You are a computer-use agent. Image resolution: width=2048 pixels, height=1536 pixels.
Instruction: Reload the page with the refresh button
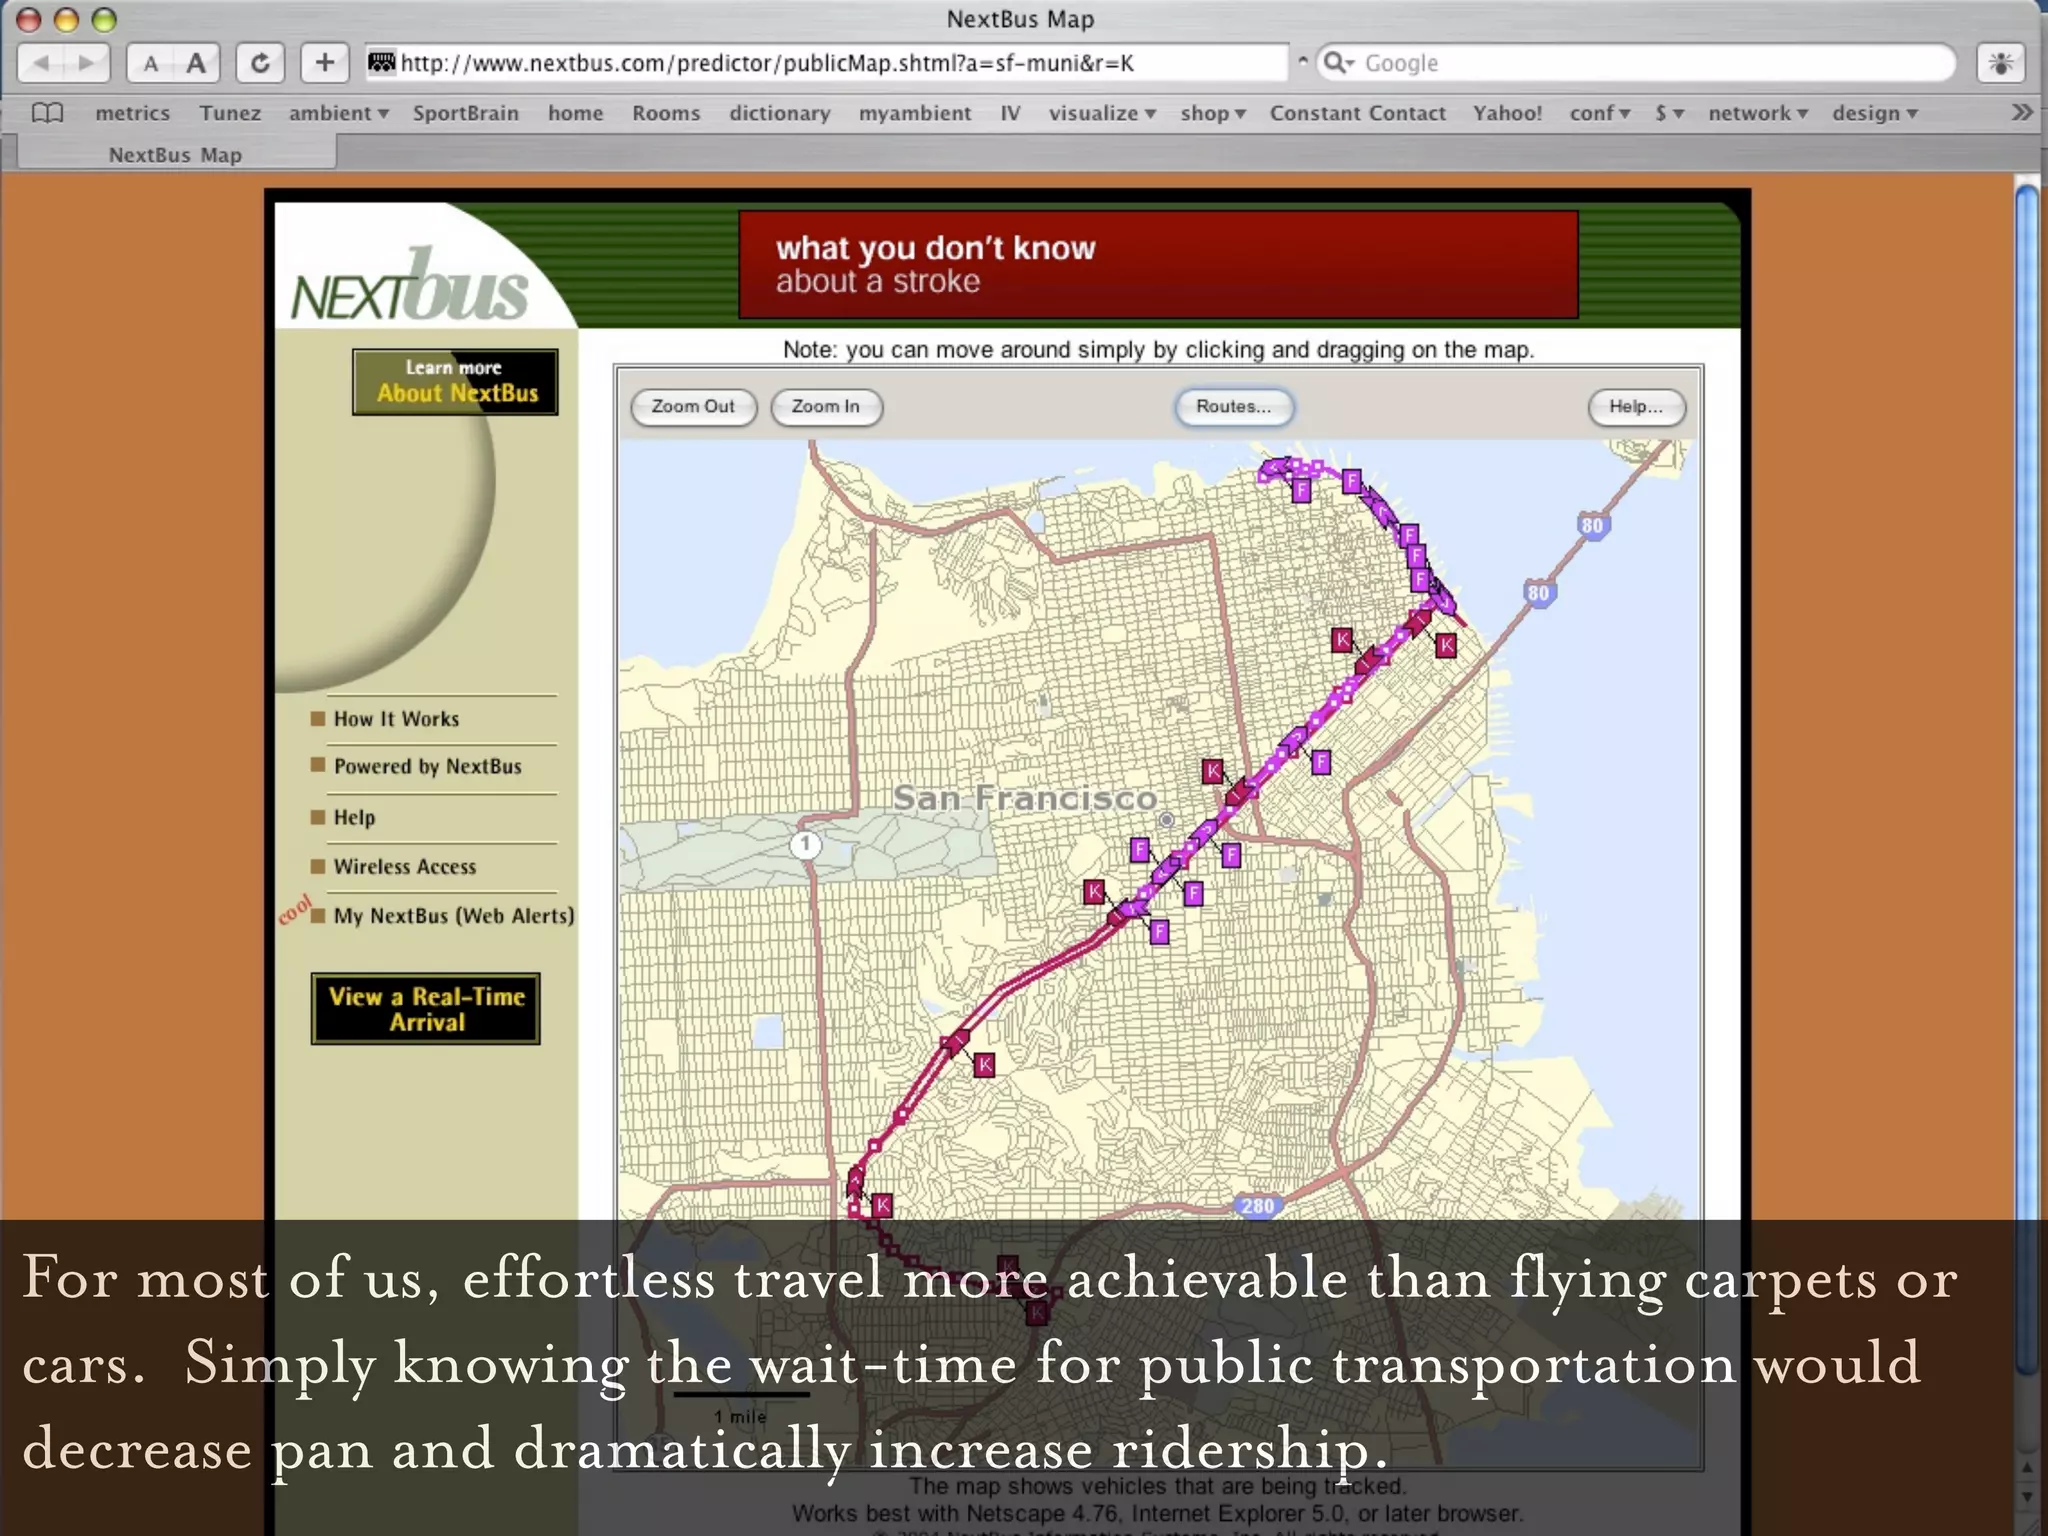pyautogui.click(x=260, y=64)
